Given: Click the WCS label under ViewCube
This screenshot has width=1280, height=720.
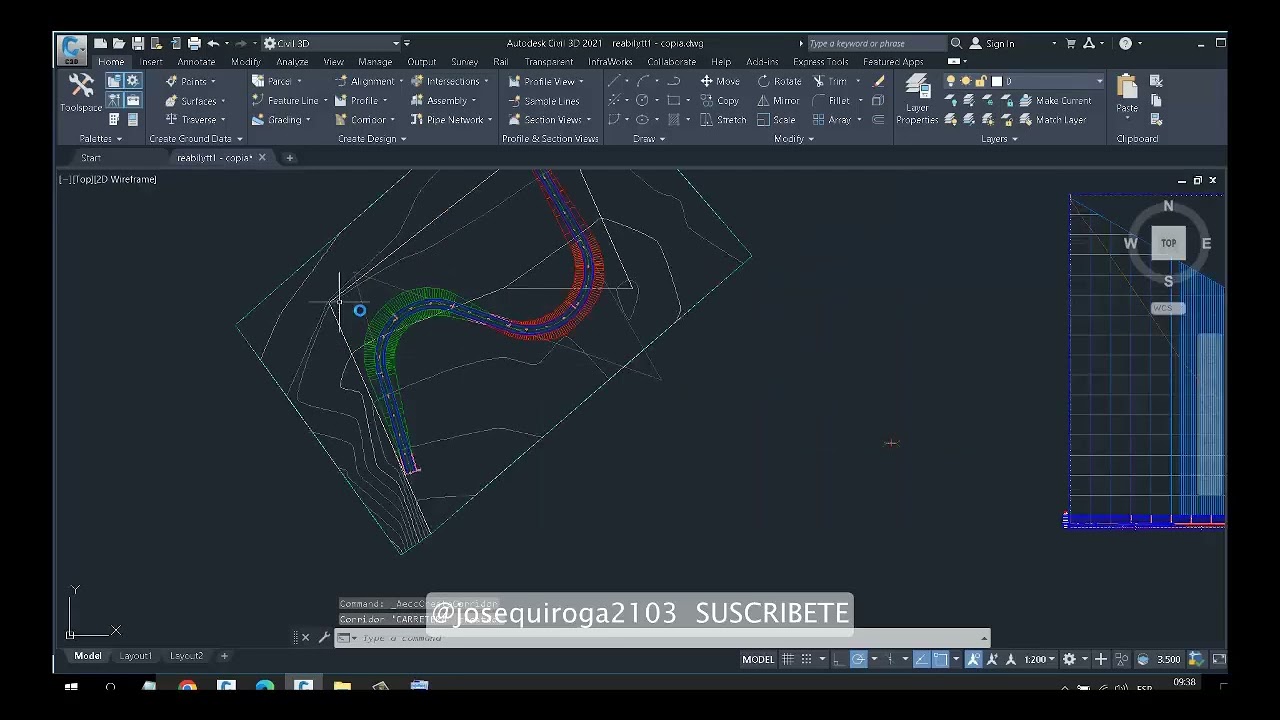Looking at the screenshot, I should click(x=1163, y=308).
